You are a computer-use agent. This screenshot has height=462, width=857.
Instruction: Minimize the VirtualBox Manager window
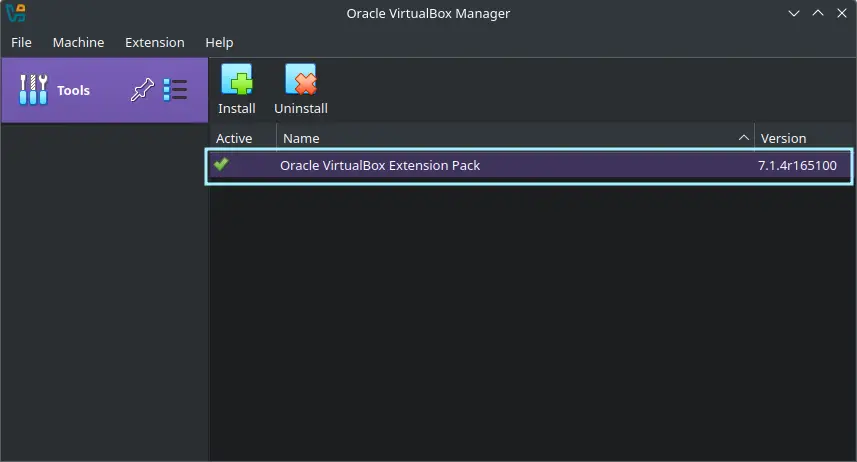point(794,13)
